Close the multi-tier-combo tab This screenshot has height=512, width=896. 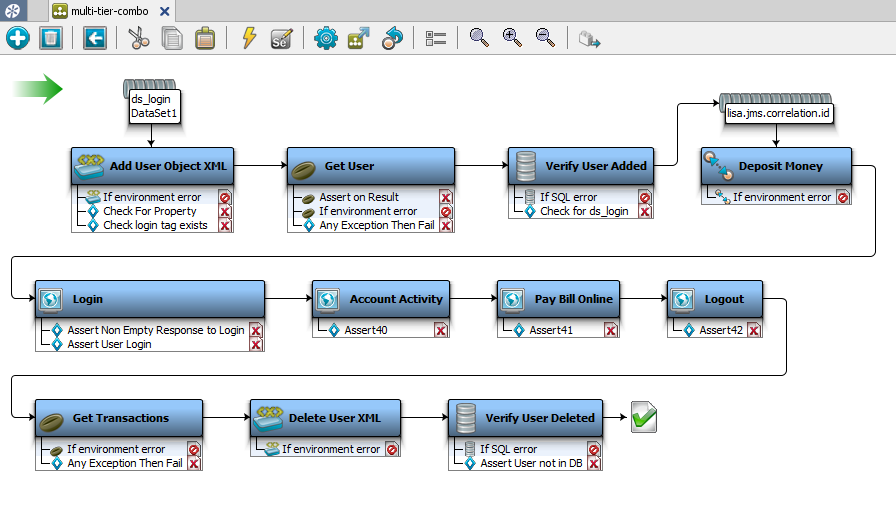coord(164,11)
